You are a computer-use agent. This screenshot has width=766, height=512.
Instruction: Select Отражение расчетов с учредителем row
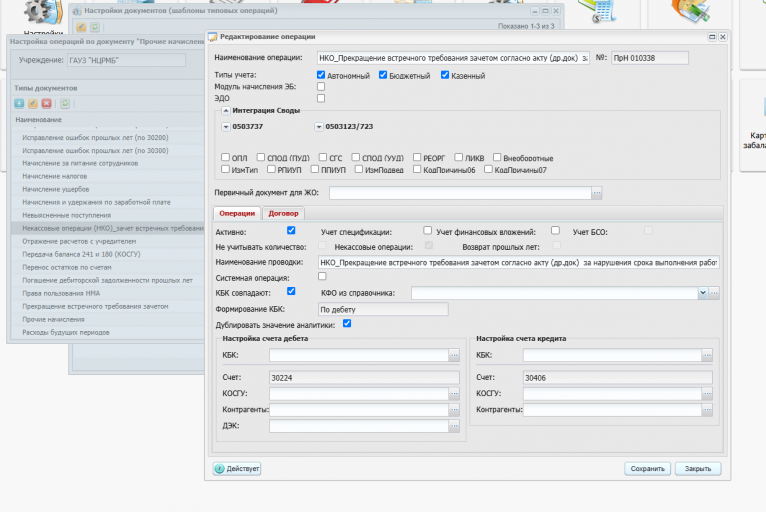coord(107,241)
